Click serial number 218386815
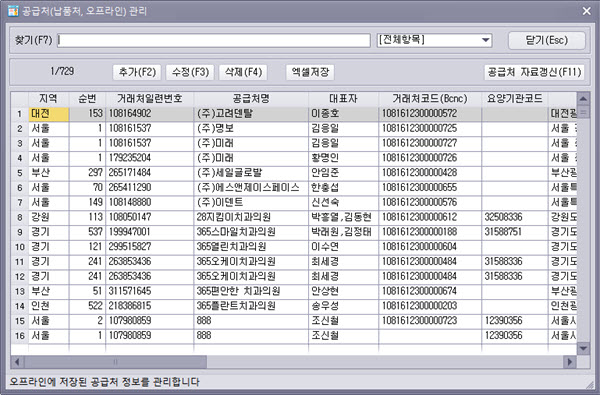The height and width of the screenshot is (395, 600). point(150,306)
